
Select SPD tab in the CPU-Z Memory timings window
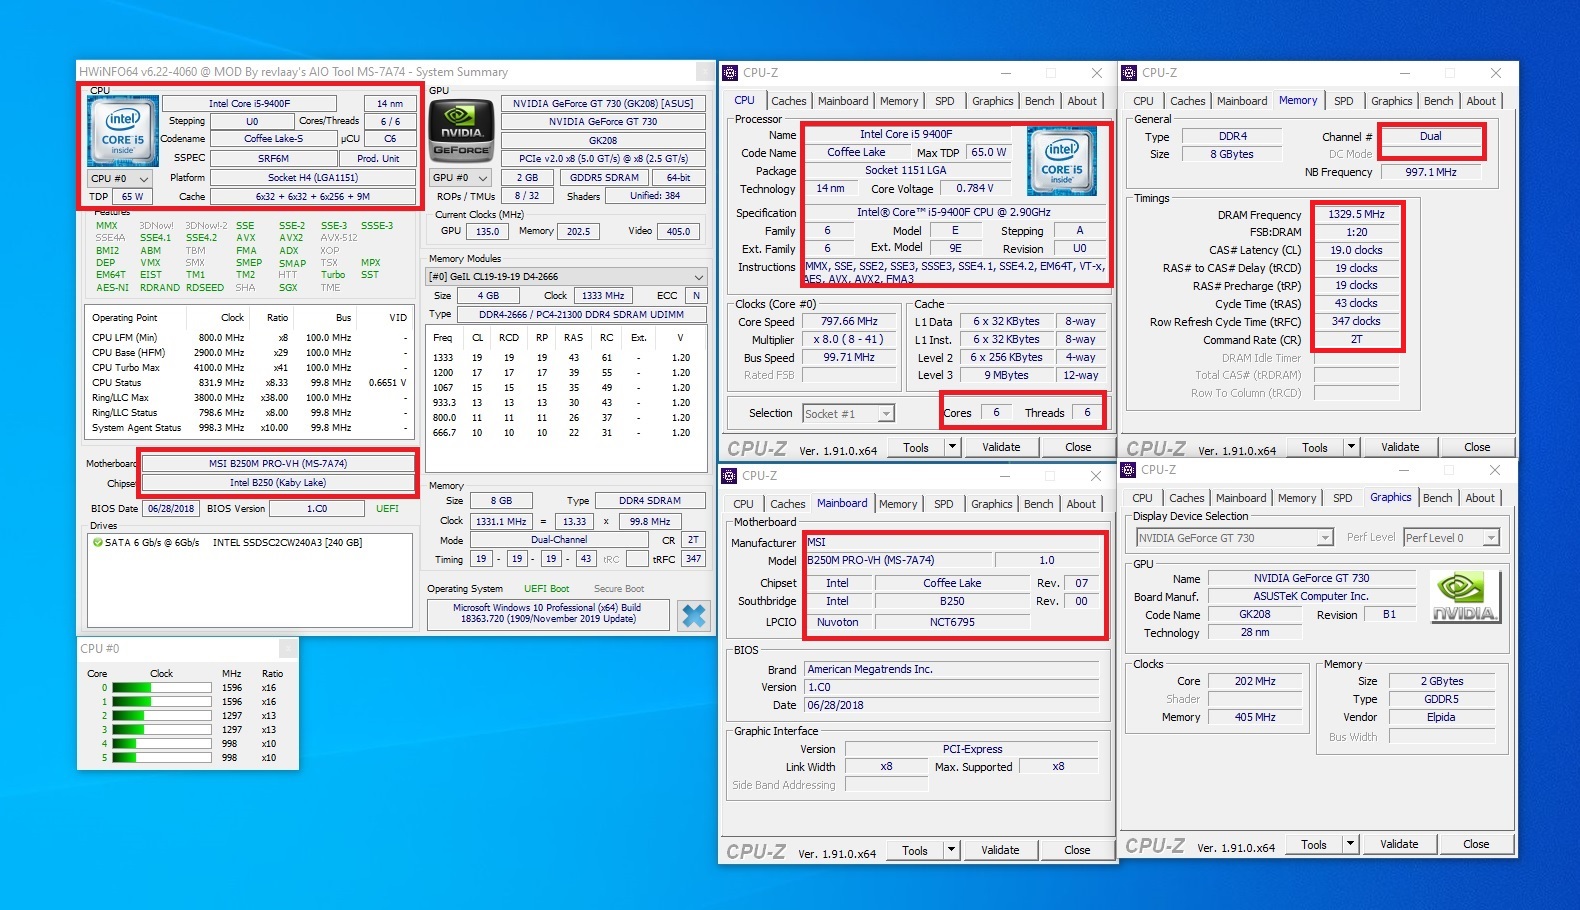coord(1344,101)
